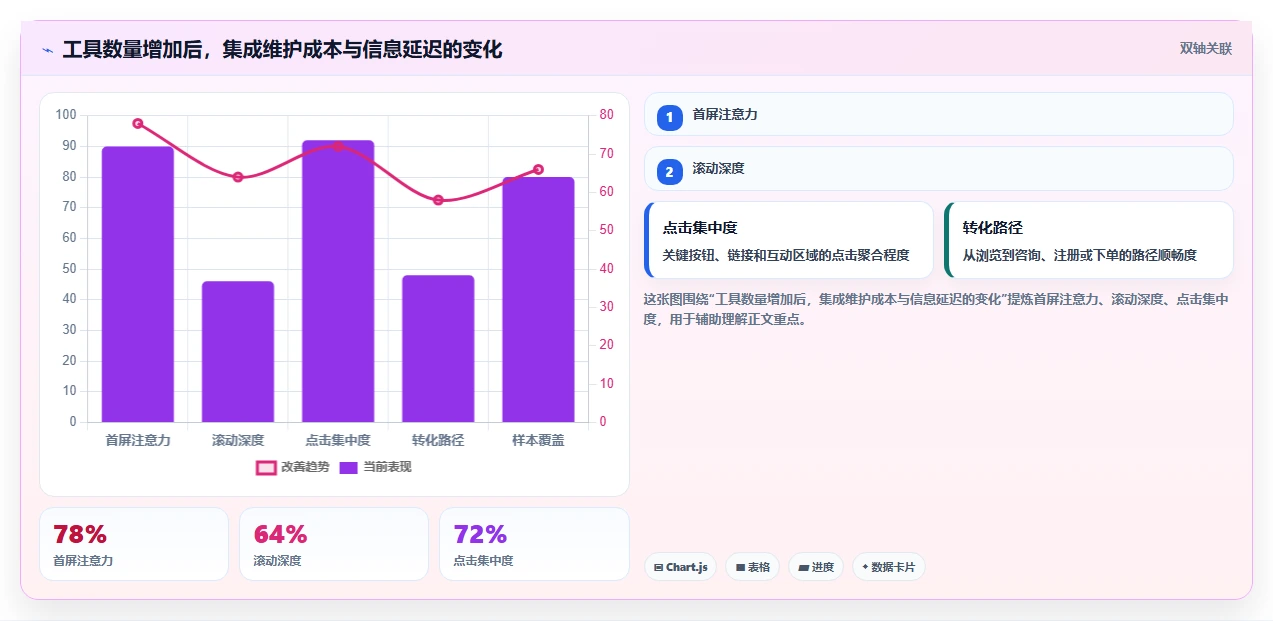The image size is (1273, 621).
Task: Select the 首屏注意力 purple bar
Action: coord(138,284)
